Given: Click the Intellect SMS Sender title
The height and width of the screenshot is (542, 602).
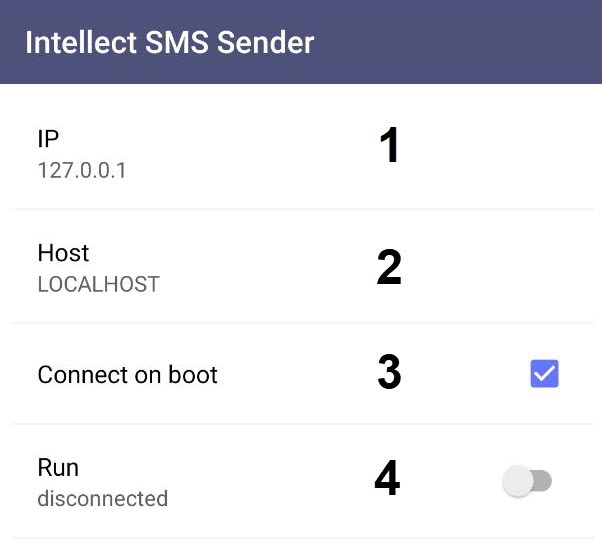Looking at the screenshot, I should click(169, 43).
